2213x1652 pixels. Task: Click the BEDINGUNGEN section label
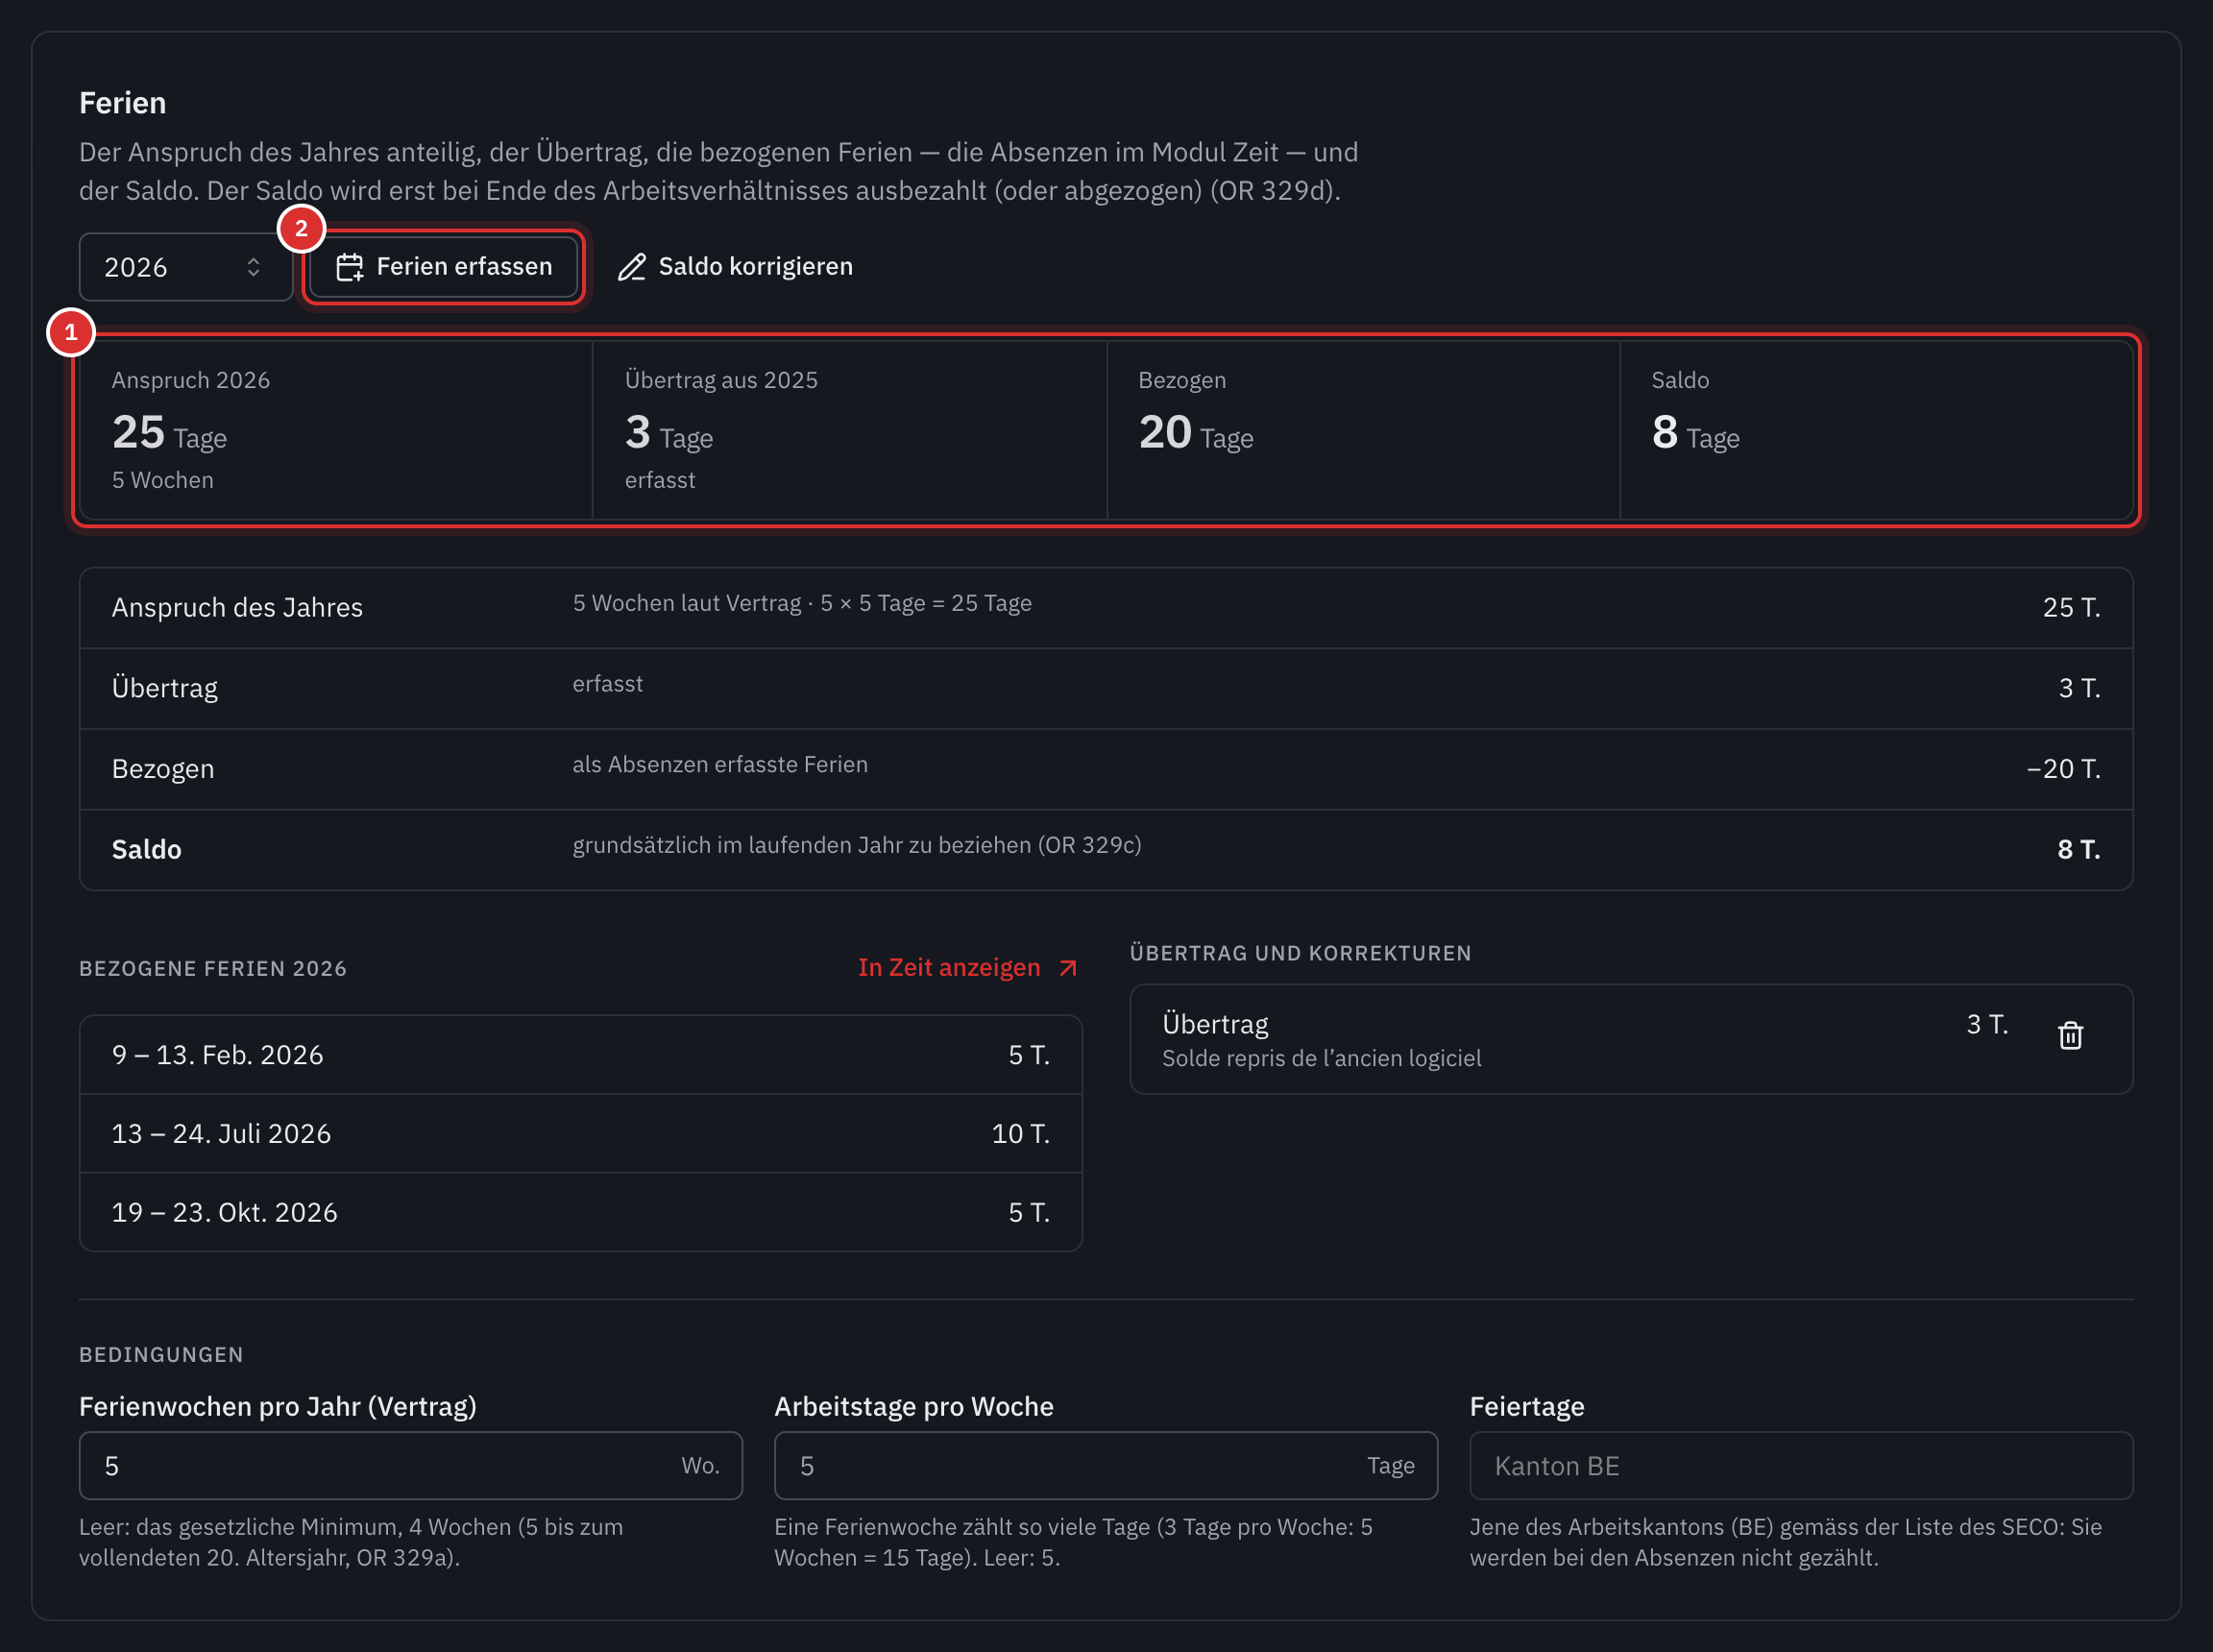coord(161,1355)
